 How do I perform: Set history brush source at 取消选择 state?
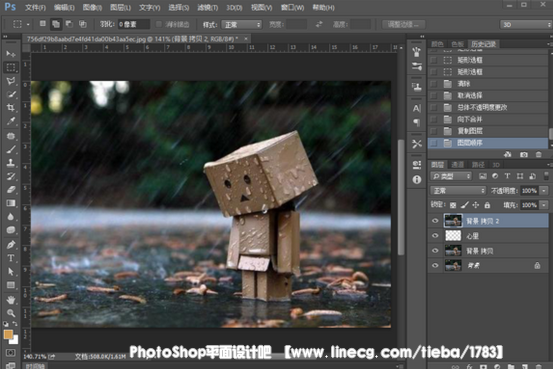pos(434,96)
